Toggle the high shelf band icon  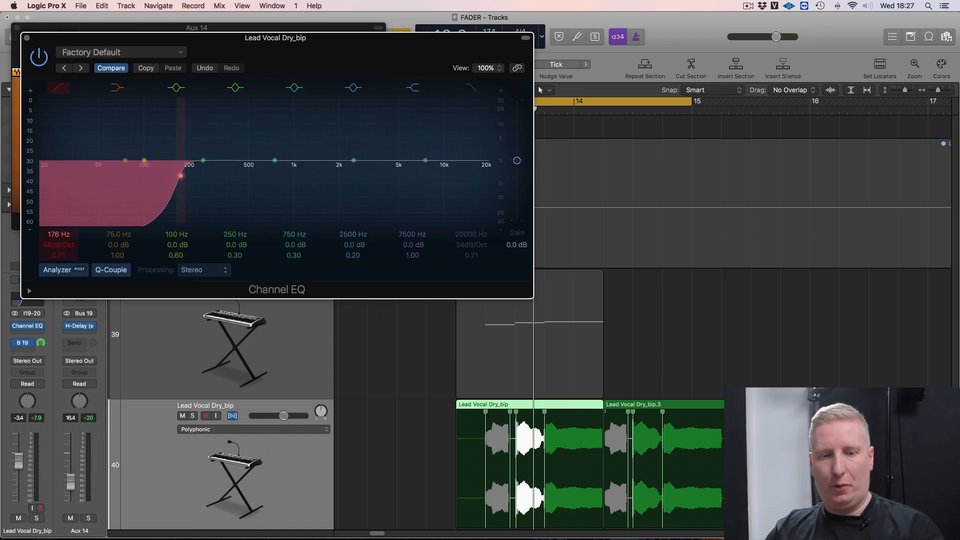(413, 88)
